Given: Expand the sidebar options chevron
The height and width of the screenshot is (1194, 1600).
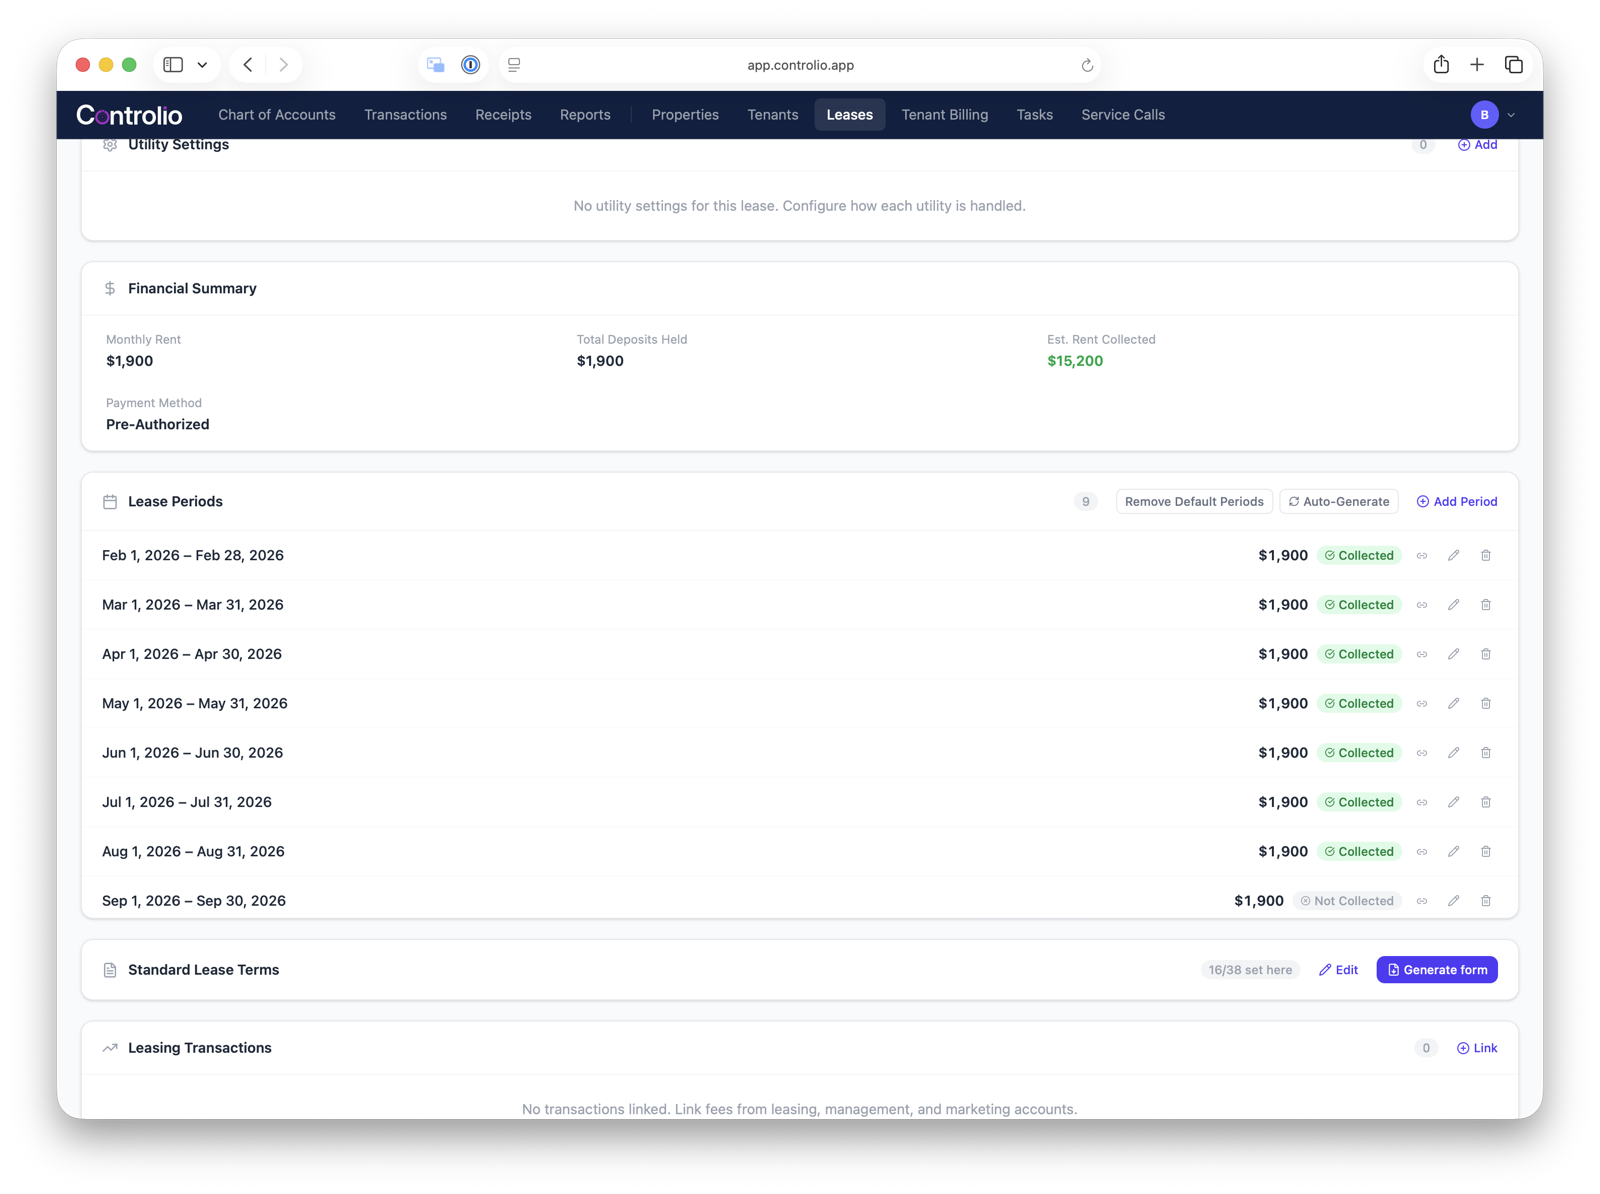Looking at the screenshot, I should [x=202, y=65].
